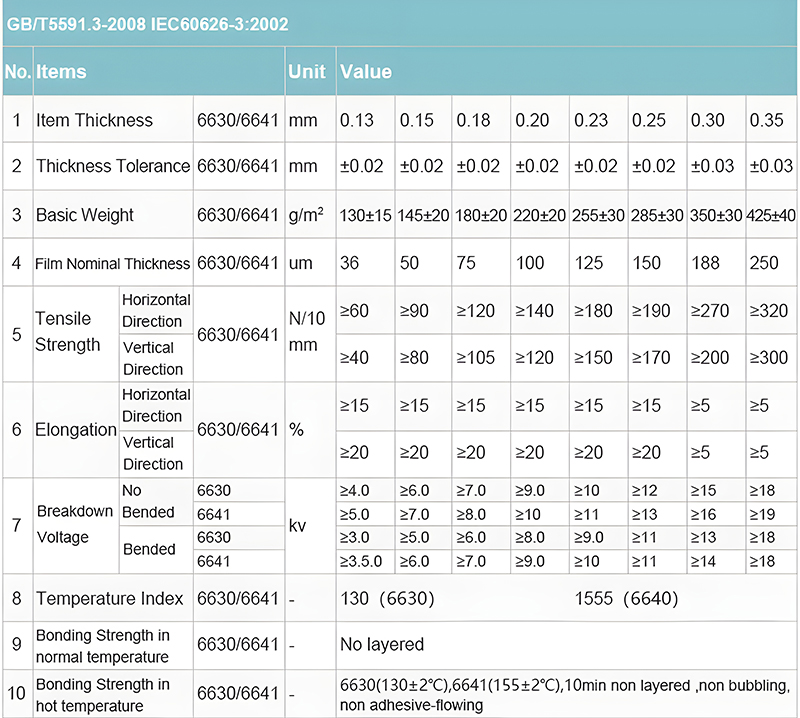Click the 'Elongation' row label
This screenshot has height=718, width=800.
(x=76, y=430)
